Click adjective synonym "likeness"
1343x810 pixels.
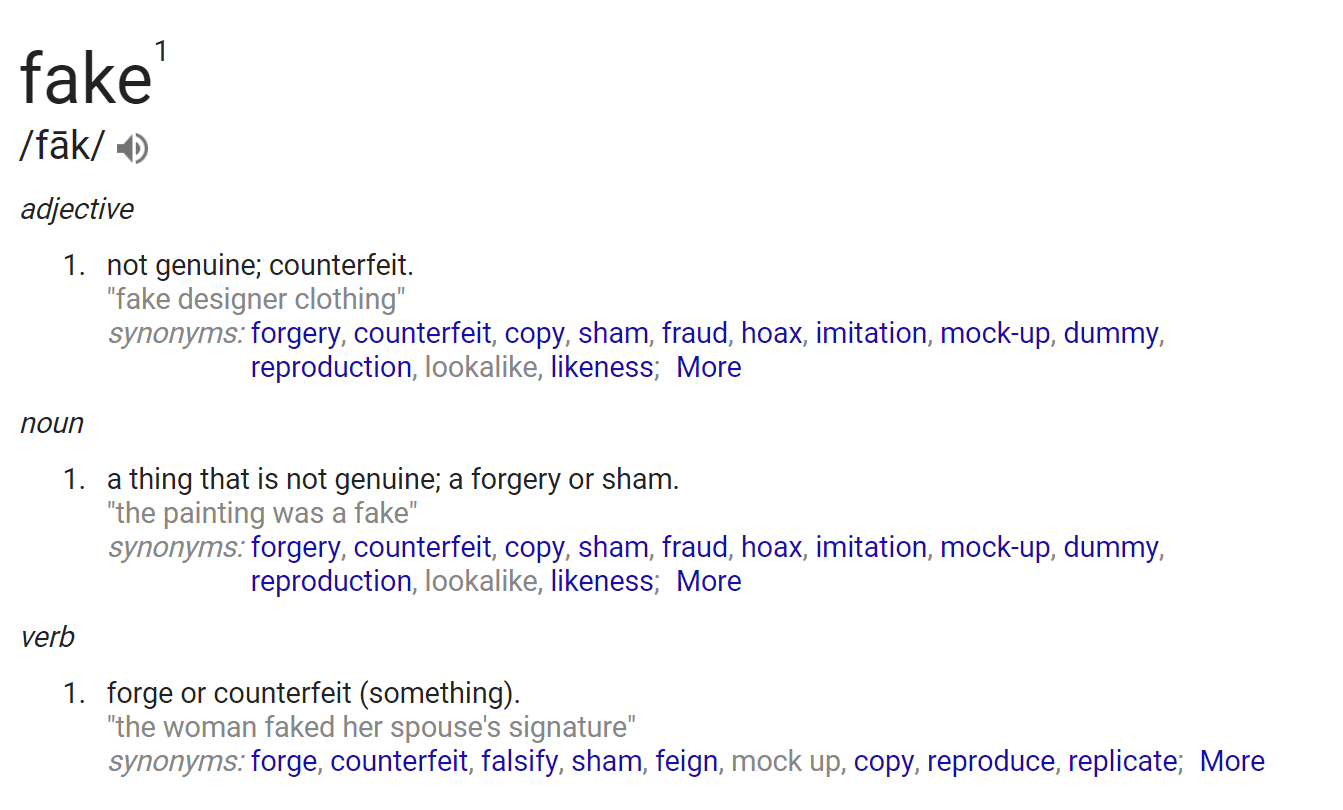601,367
